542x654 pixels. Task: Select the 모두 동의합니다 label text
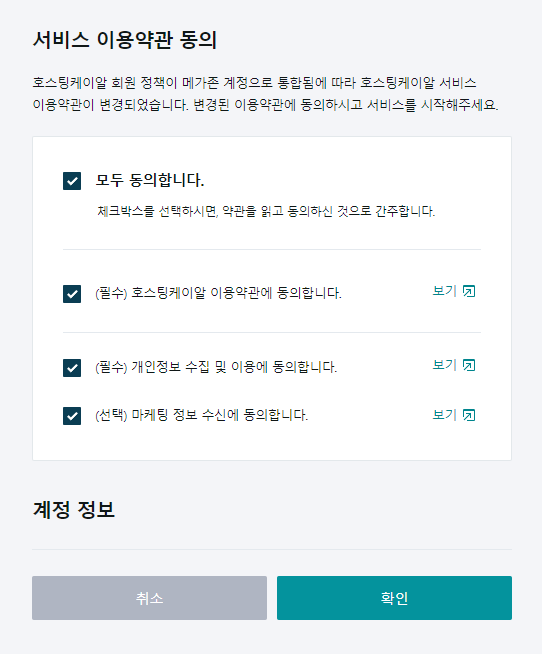point(150,180)
